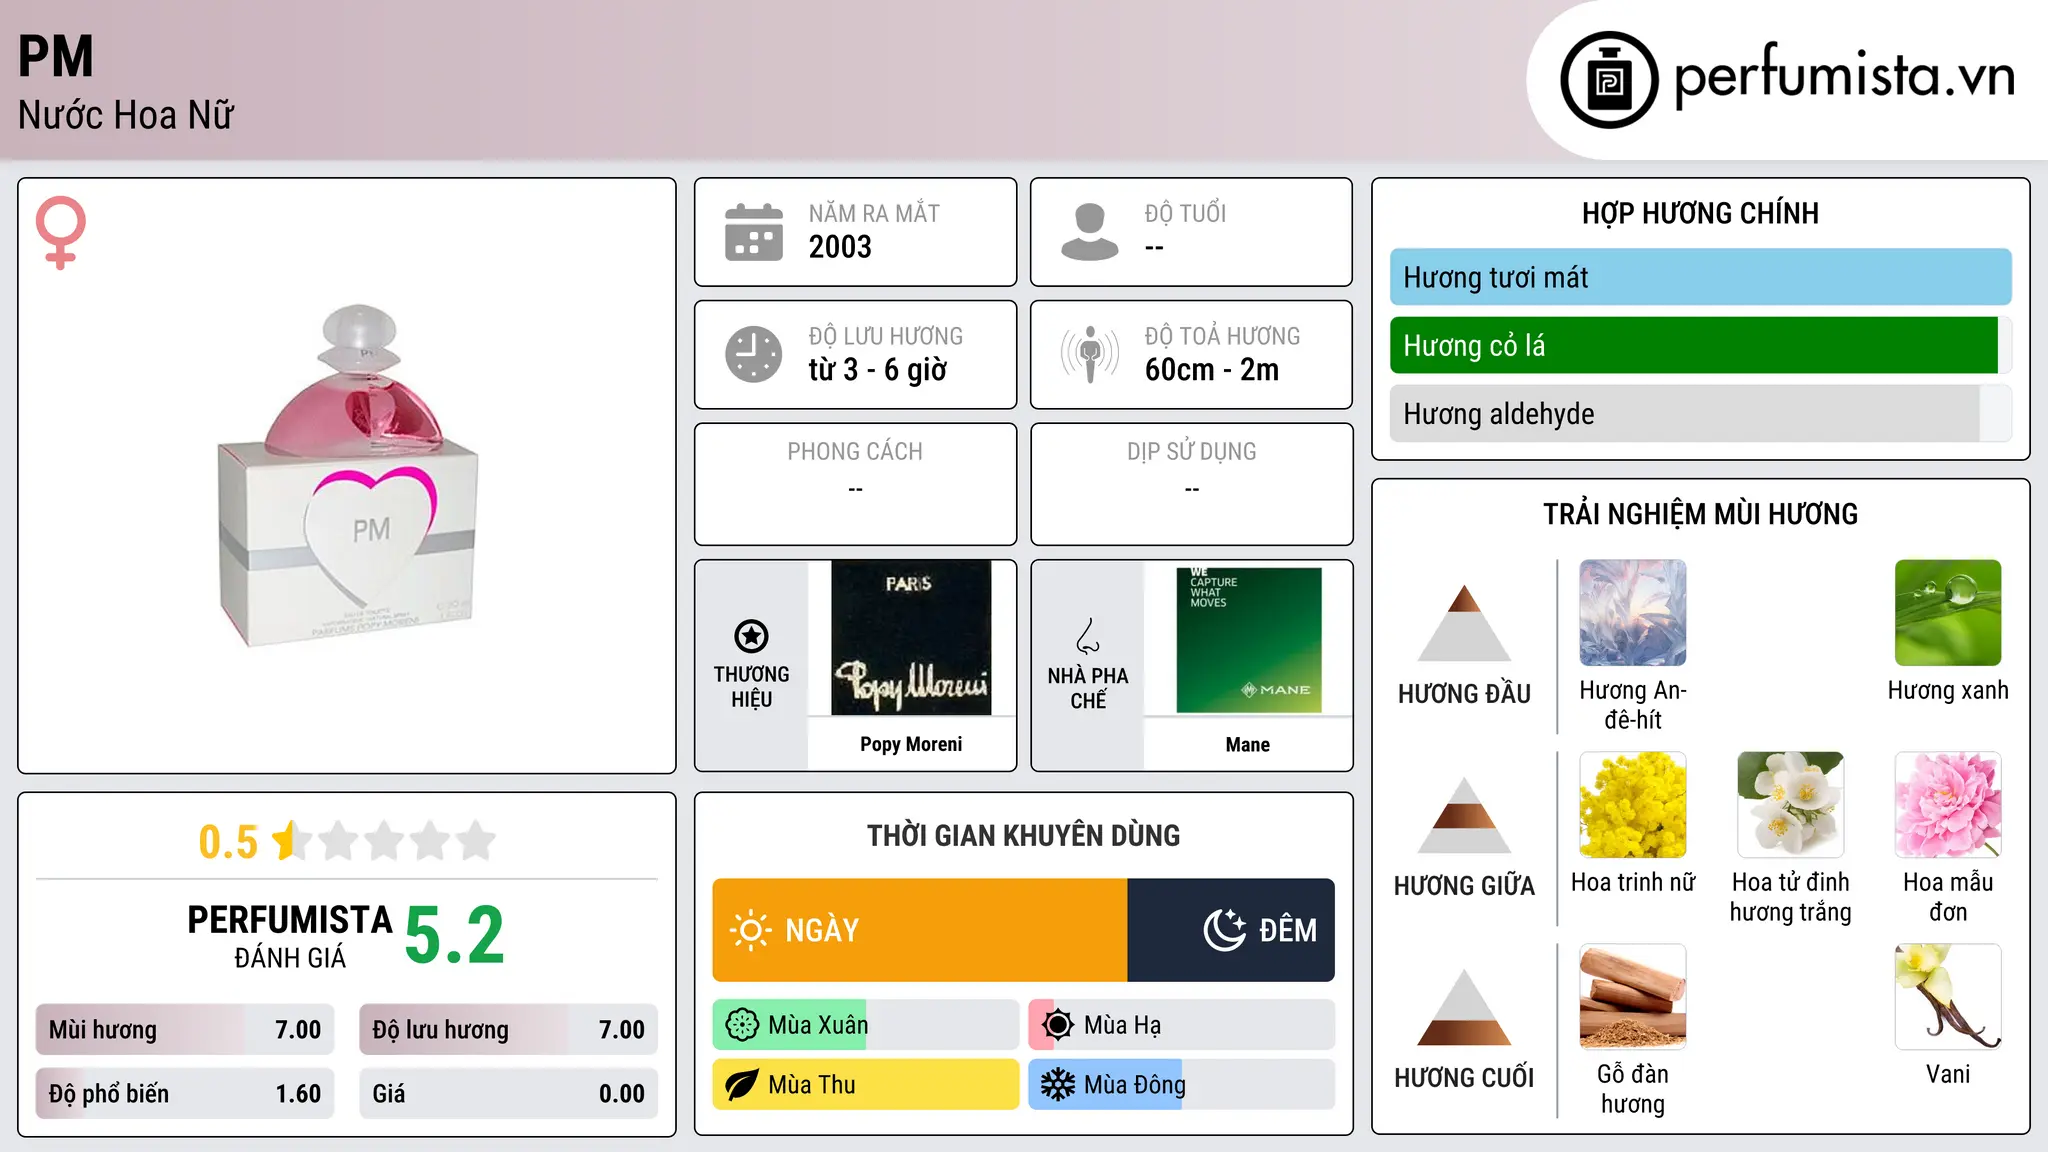The image size is (2048, 1152).
Task: Click the Trải Nghiệm Mùi Hương heading
Action: point(1700,514)
